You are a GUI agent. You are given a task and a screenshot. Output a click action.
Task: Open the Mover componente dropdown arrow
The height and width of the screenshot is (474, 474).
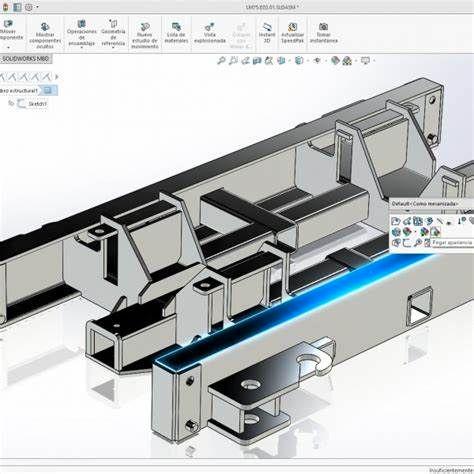[x=9, y=47]
